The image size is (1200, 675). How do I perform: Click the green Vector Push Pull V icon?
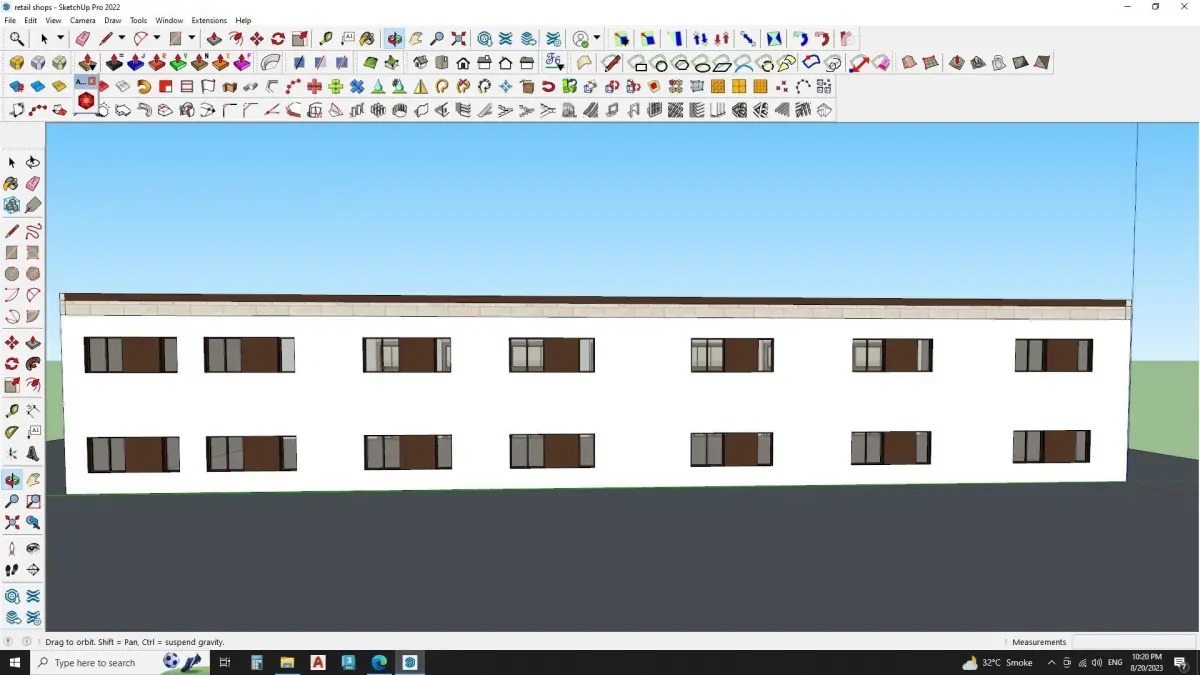178,62
